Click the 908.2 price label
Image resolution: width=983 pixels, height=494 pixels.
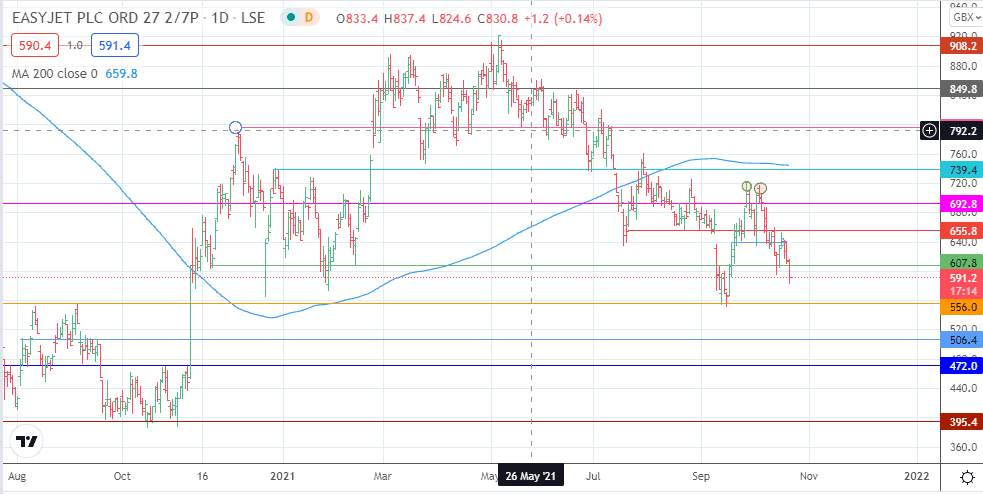(x=962, y=46)
